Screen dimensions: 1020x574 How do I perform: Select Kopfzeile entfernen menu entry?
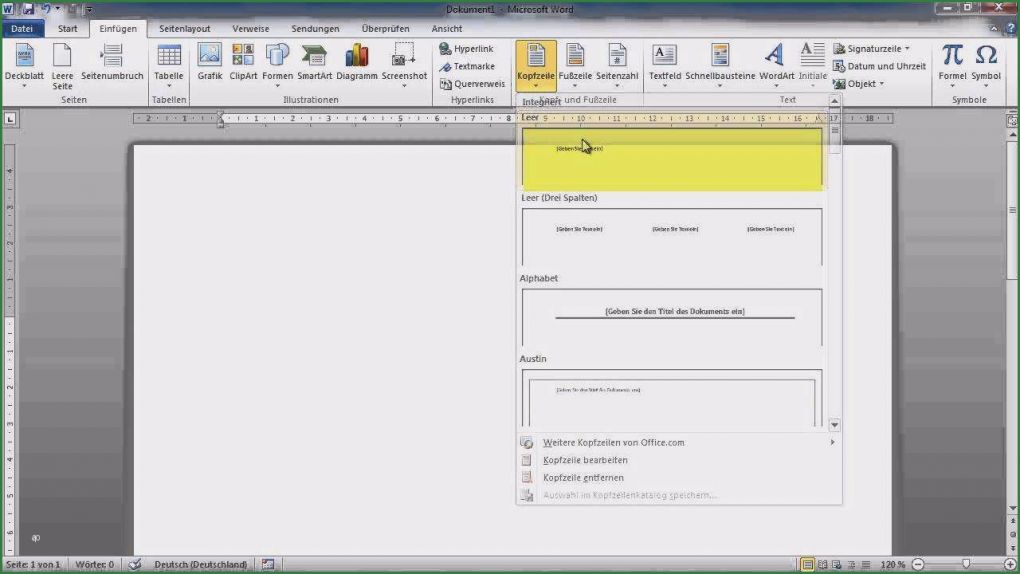pyautogui.click(x=583, y=478)
